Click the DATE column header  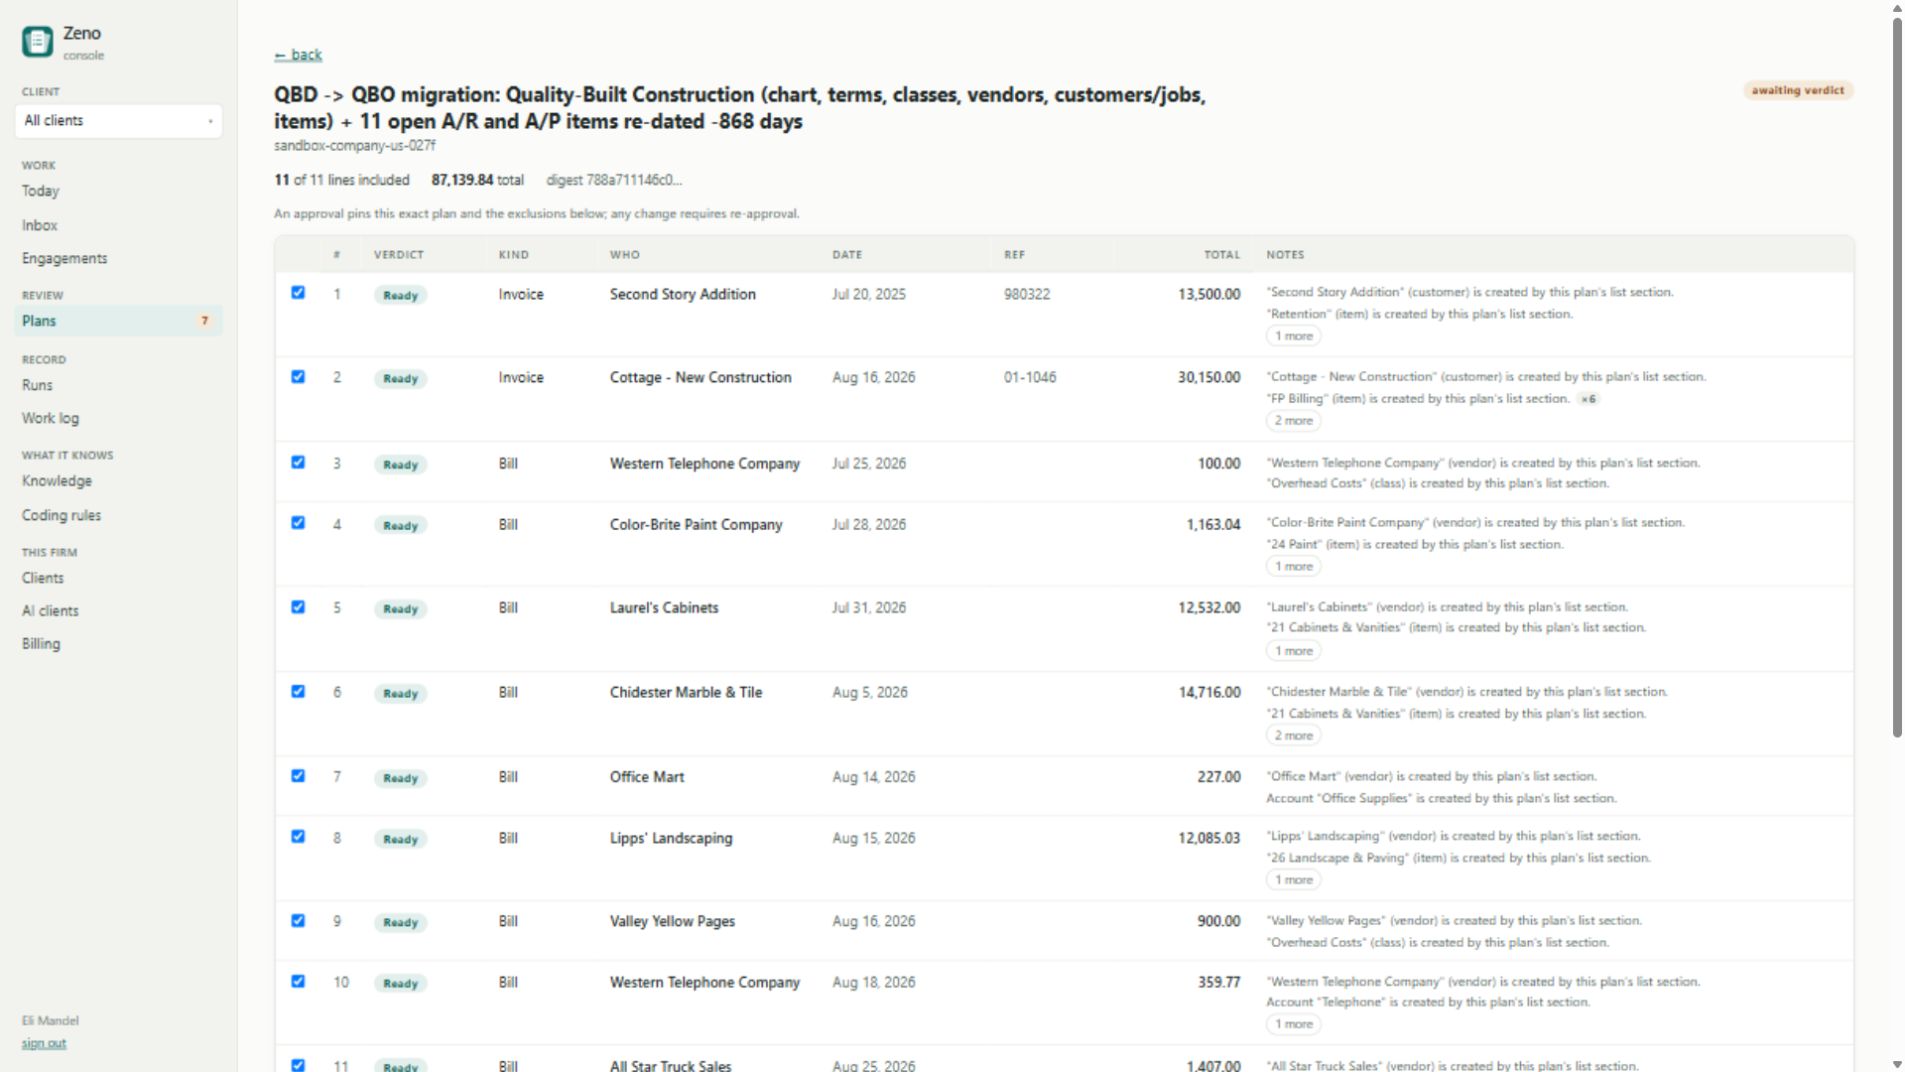pyautogui.click(x=847, y=255)
